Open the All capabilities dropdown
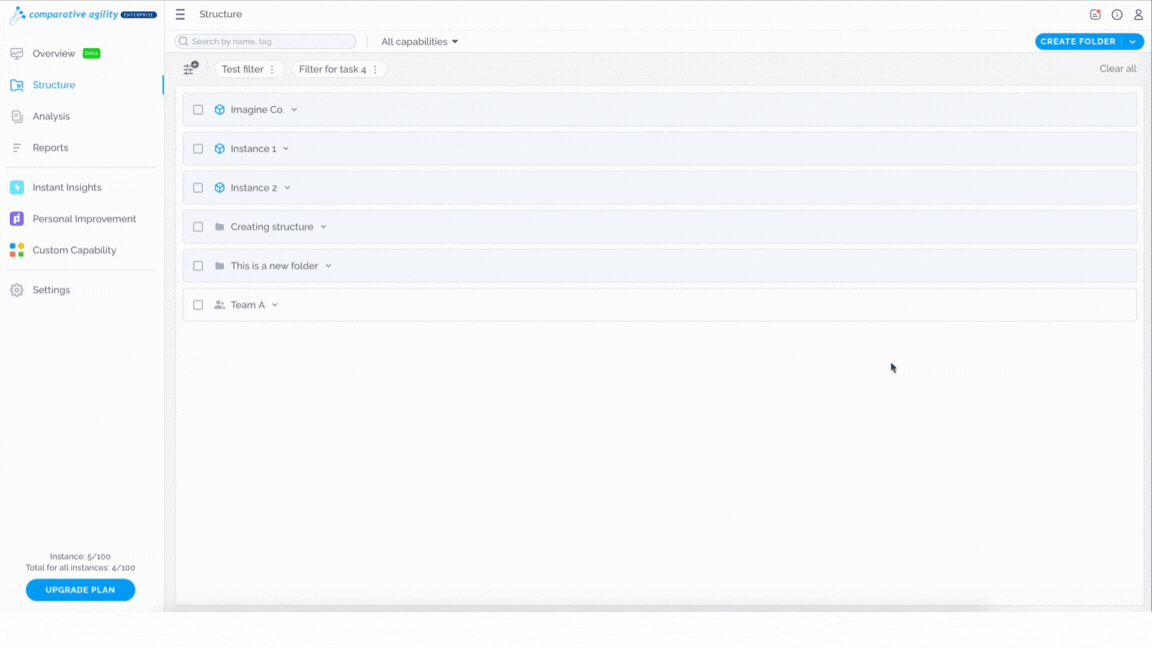 [420, 41]
